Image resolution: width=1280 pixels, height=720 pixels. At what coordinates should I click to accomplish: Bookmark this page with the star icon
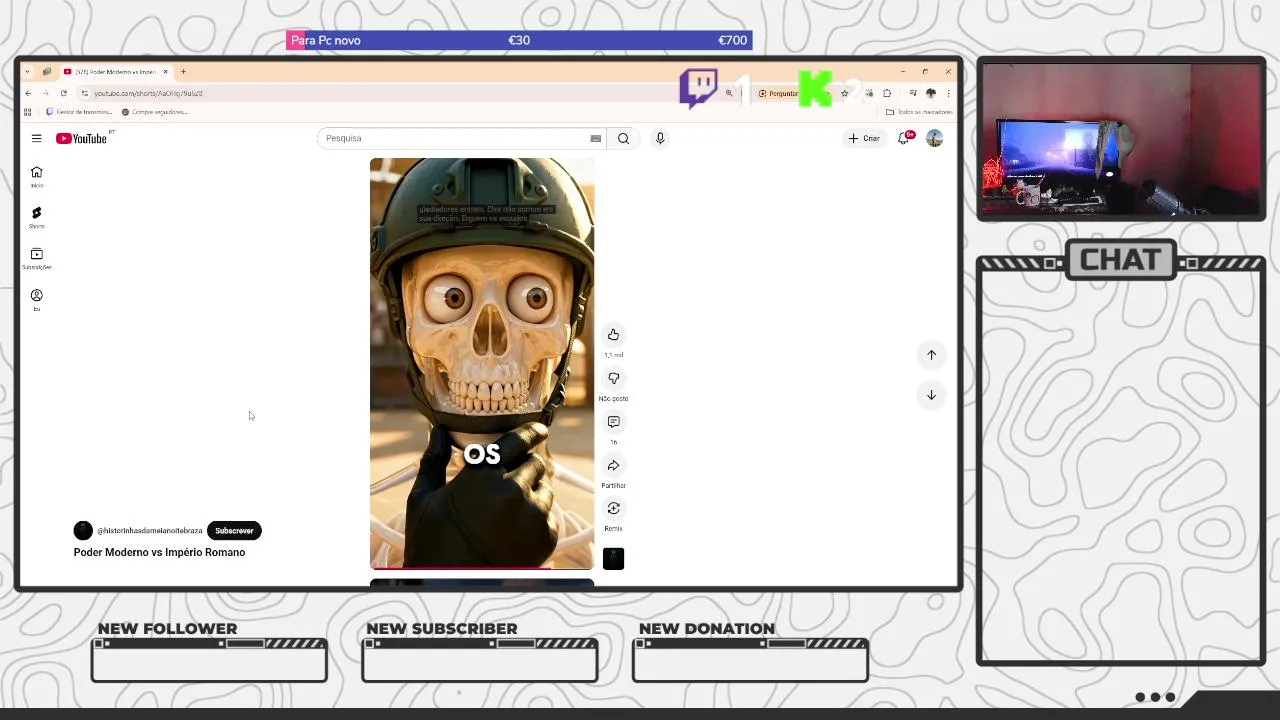tap(845, 93)
